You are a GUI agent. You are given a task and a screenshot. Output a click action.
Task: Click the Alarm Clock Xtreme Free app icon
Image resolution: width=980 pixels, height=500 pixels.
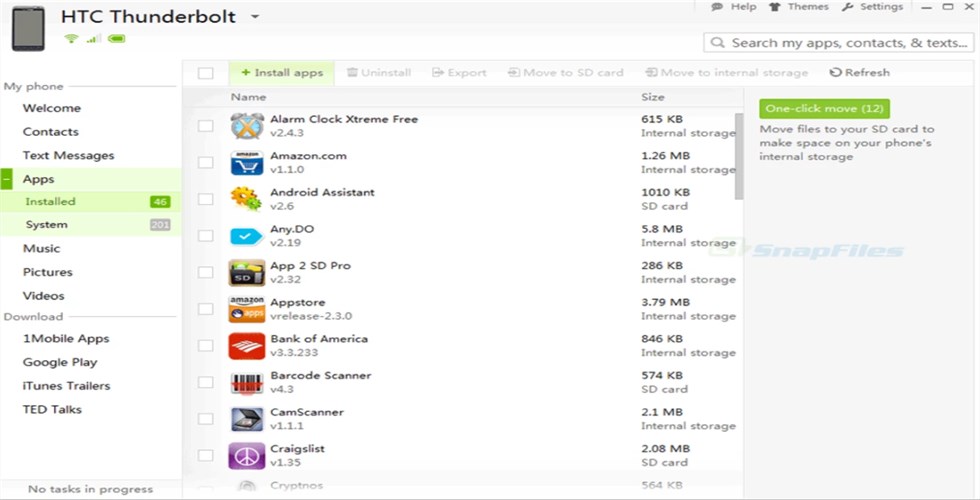(x=247, y=126)
